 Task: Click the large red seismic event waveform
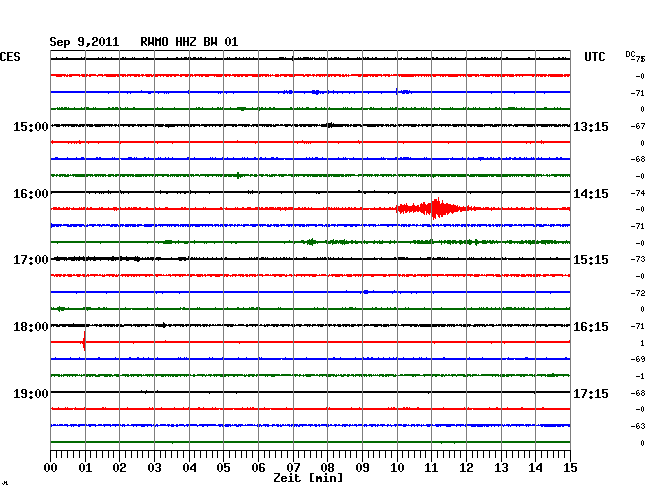[435, 208]
